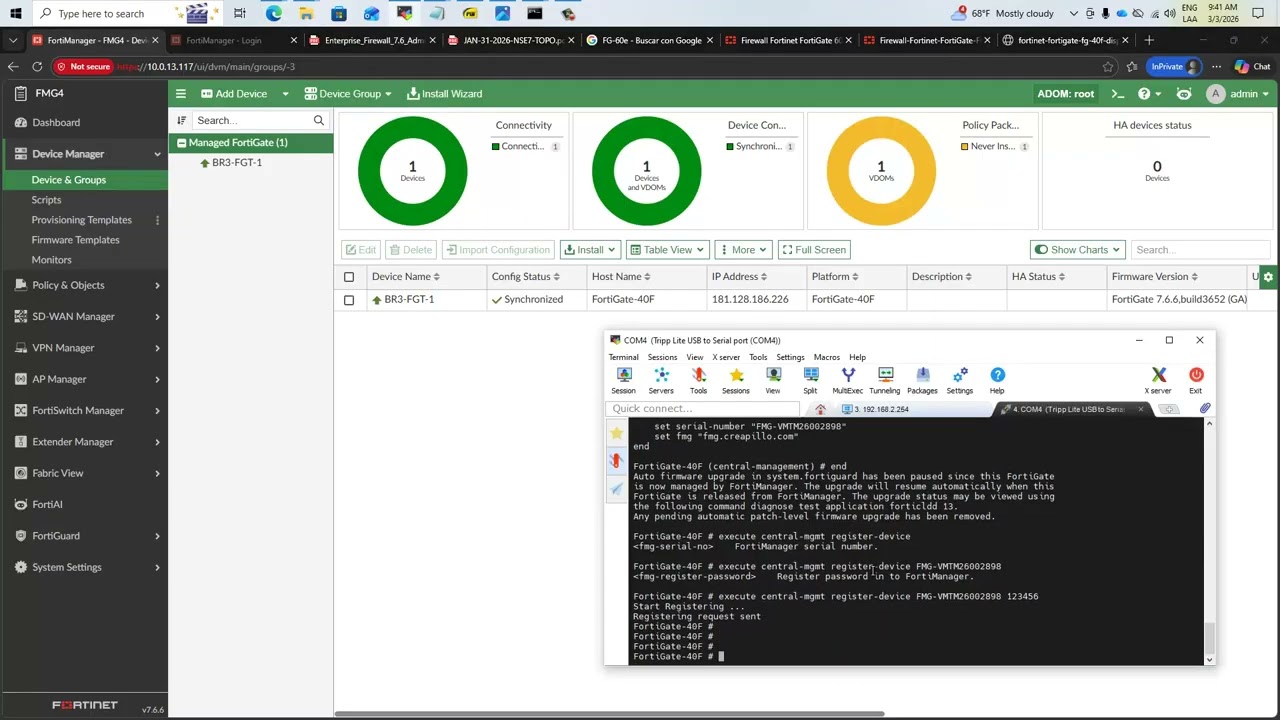
Task: Click MobaXterm toolbar Settings gear icon
Action: coord(960,380)
